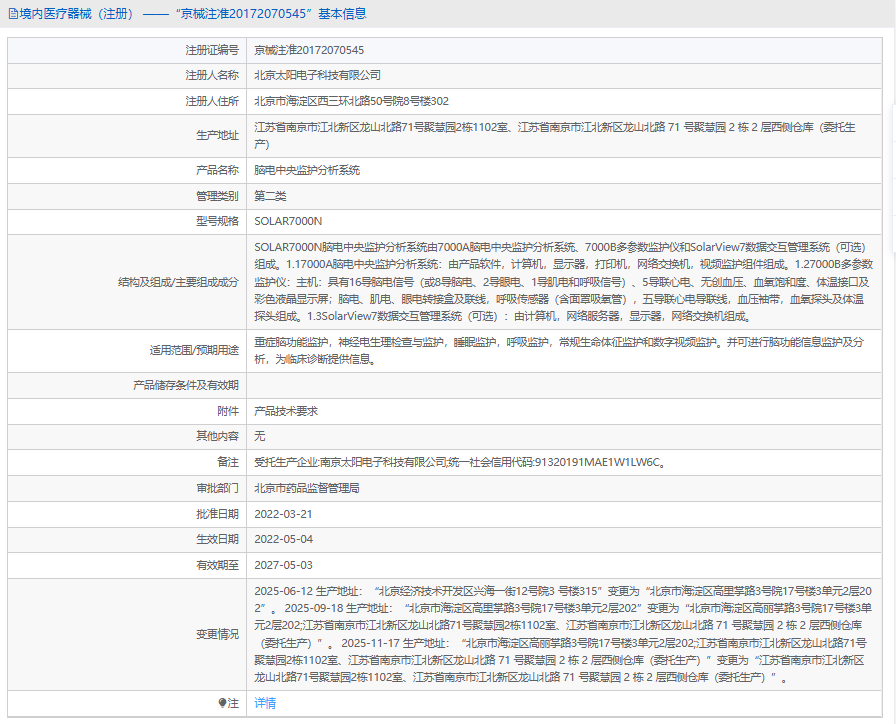Click the label 批准日期
Screen dimensions: 896x724
pyautogui.click(x=217, y=514)
